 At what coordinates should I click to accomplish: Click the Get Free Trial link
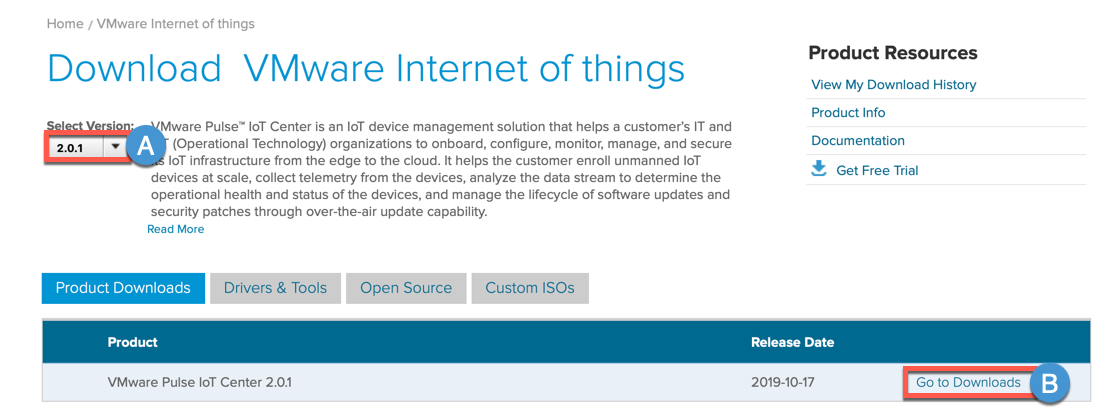pos(876,170)
